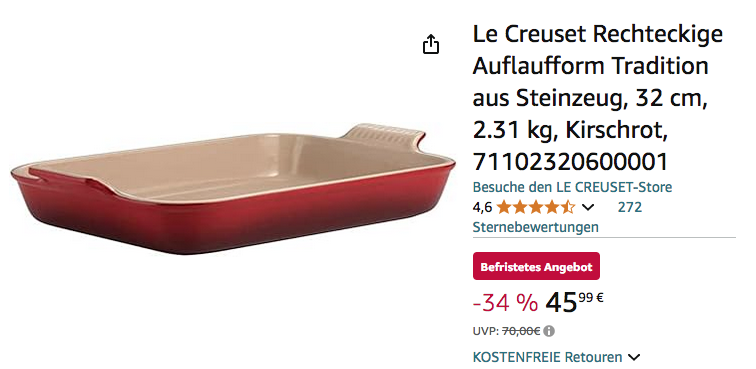Open the info icon beside the UVP price
This screenshot has height=369, width=756.
pos(549,331)
